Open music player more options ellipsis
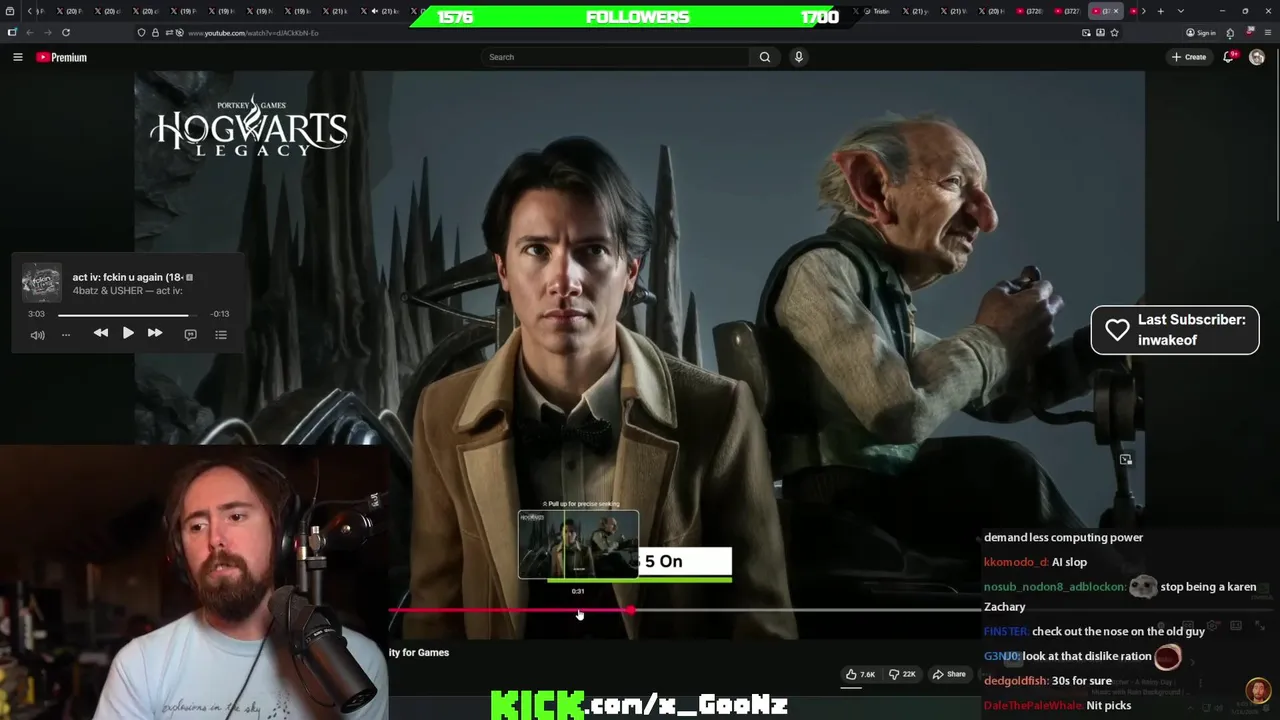The height and width of the screenshot is (720, 1280). [x=66, y=335]
